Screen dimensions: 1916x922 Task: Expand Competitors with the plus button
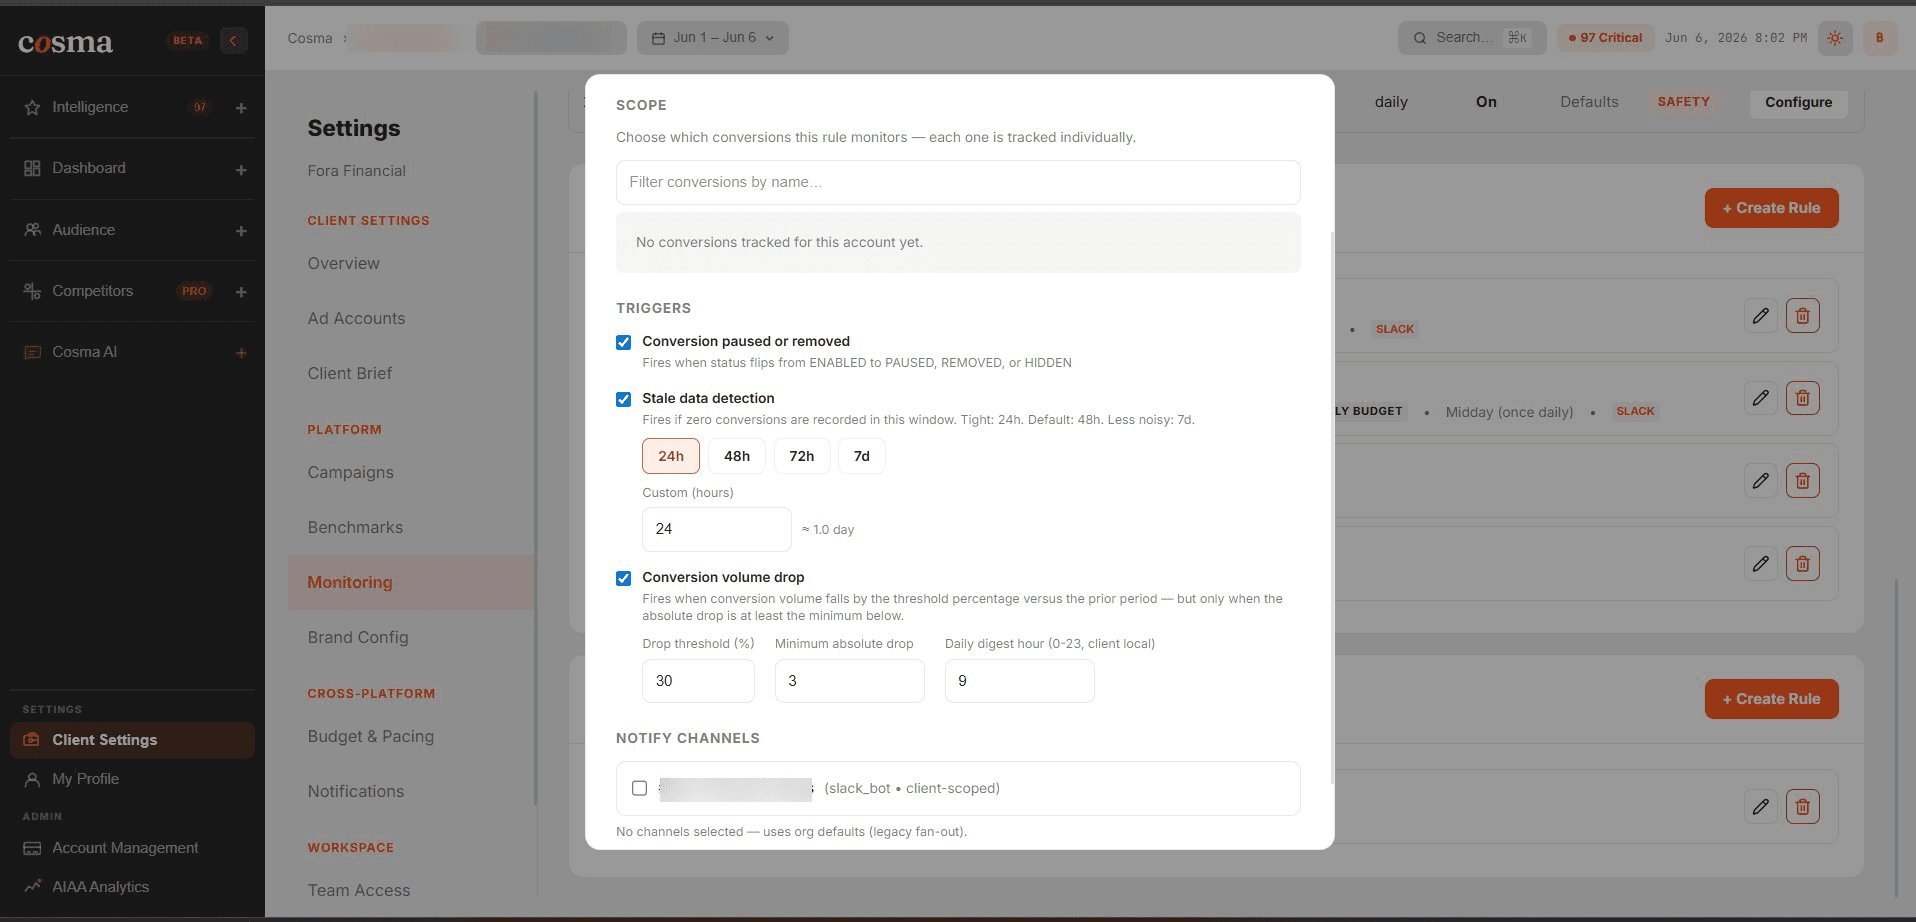coord(241,292)
